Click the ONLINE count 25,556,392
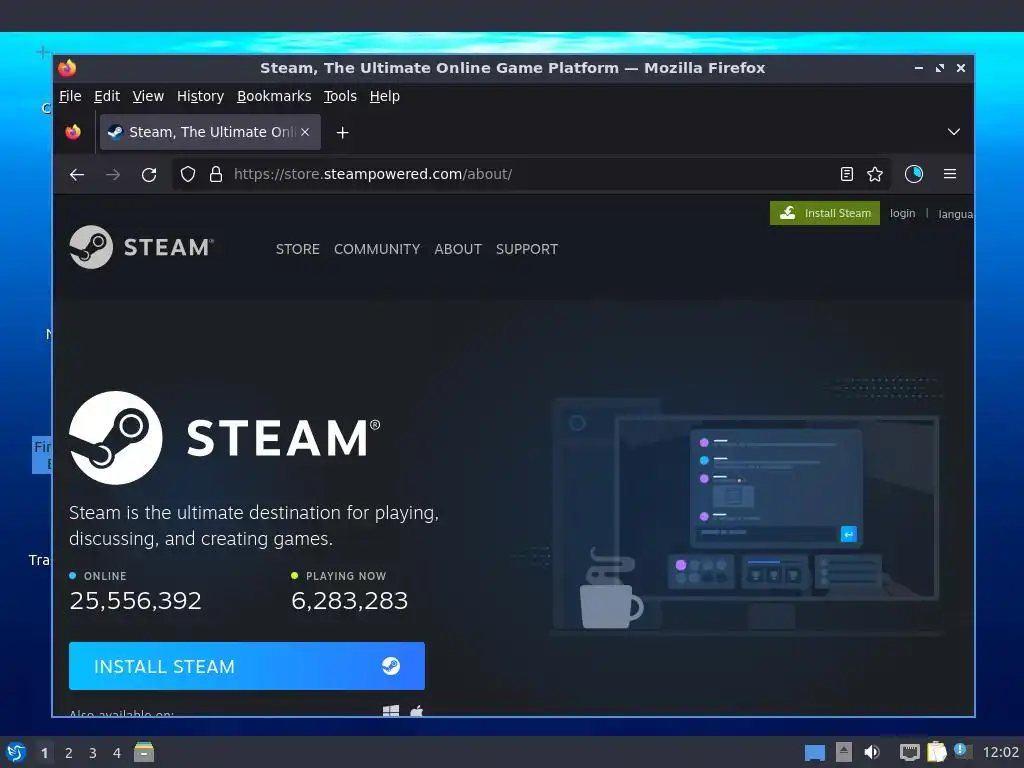Viewport: 1024px width, 768px height. pos(135,601)
